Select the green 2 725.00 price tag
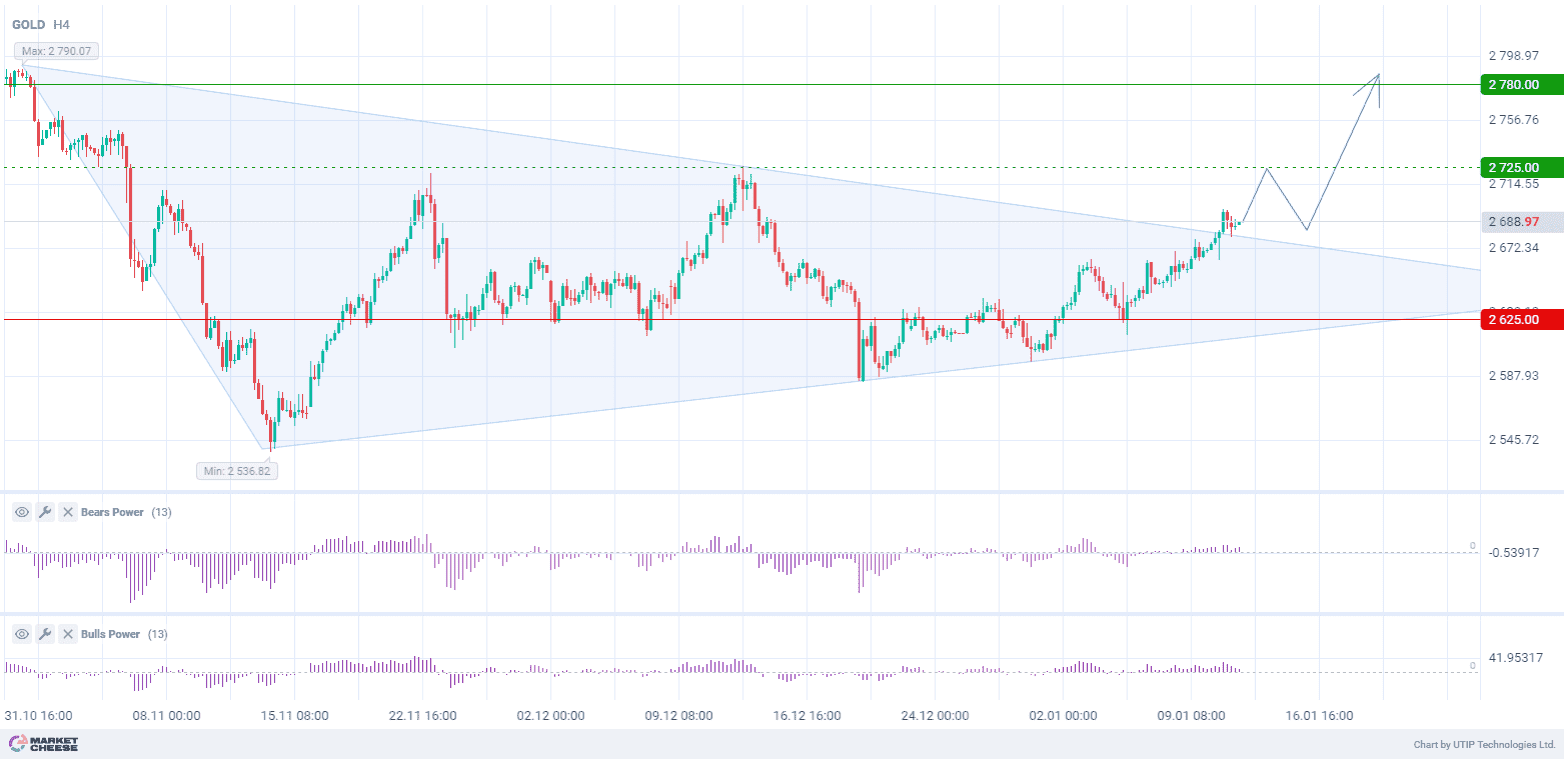The height and width of the screenshot is (759, 1564). (x=1519, y=167)
